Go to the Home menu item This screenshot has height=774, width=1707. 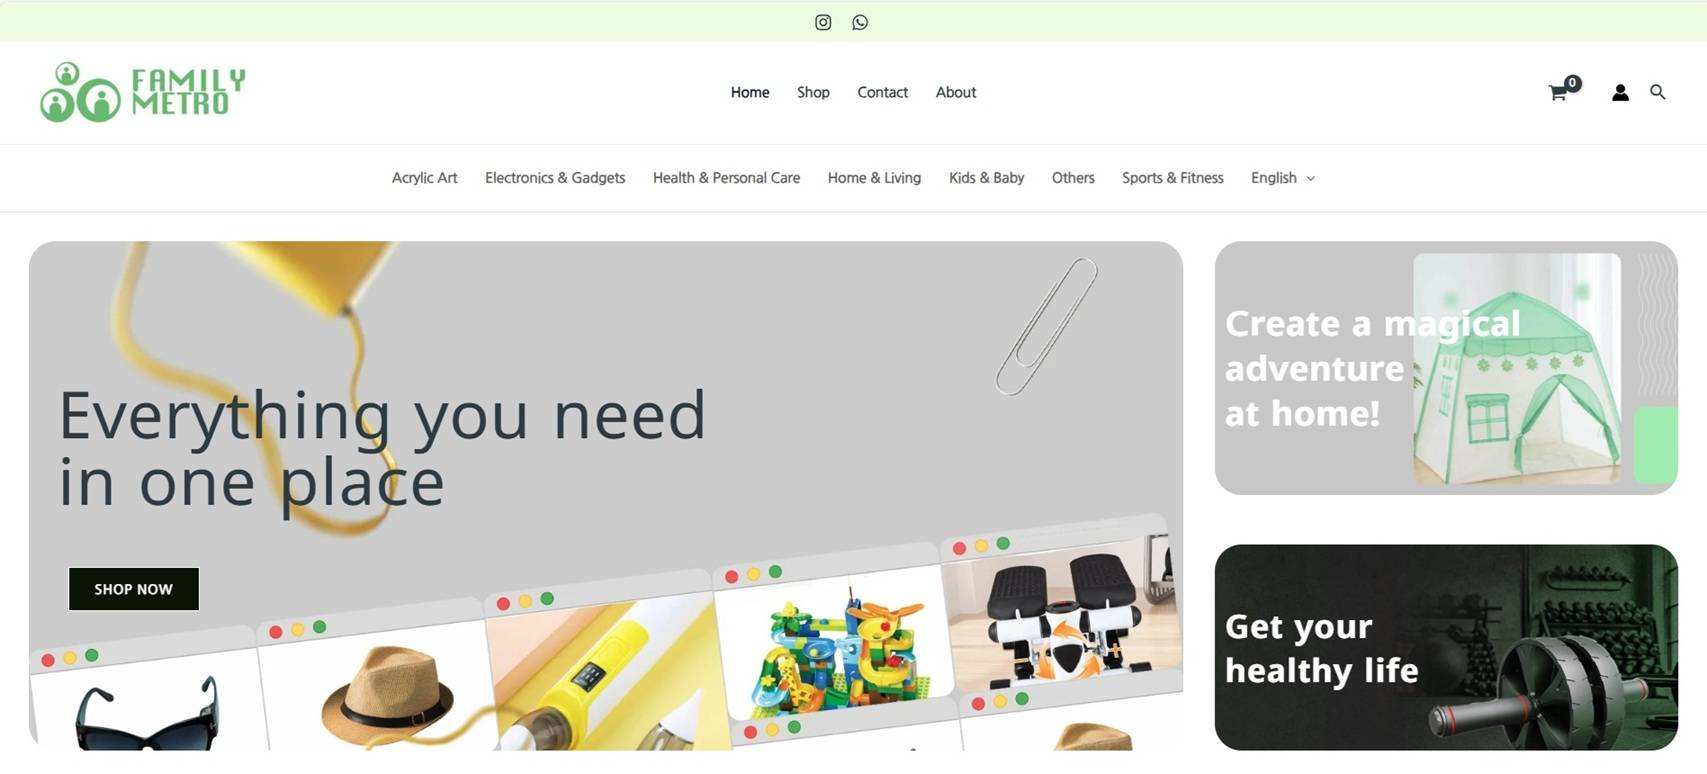[750, 92]
